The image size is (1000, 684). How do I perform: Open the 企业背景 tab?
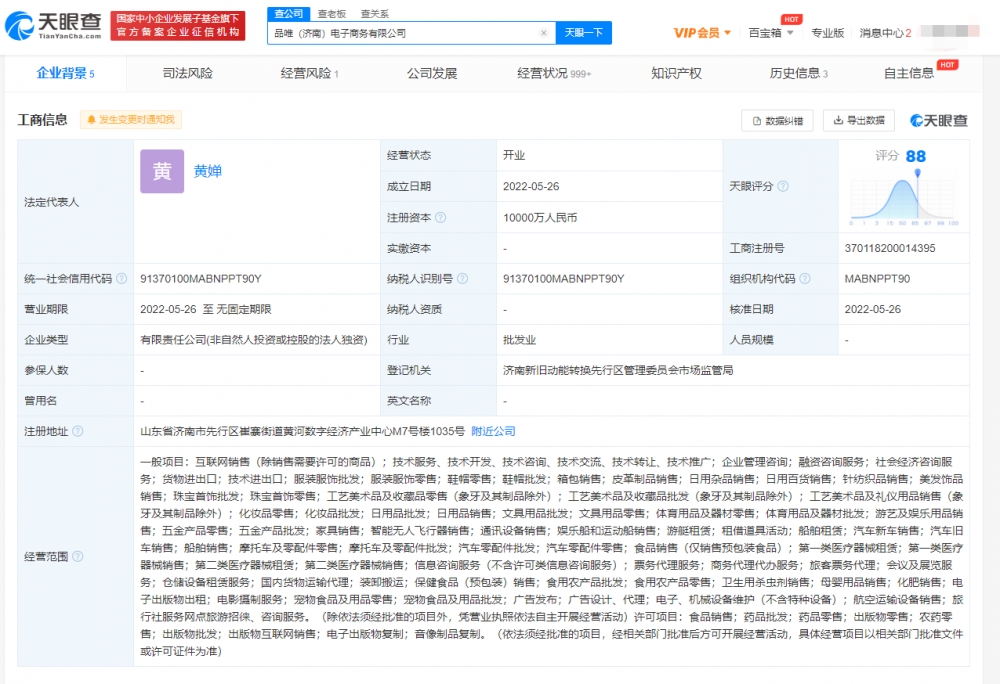click(66, 73)
